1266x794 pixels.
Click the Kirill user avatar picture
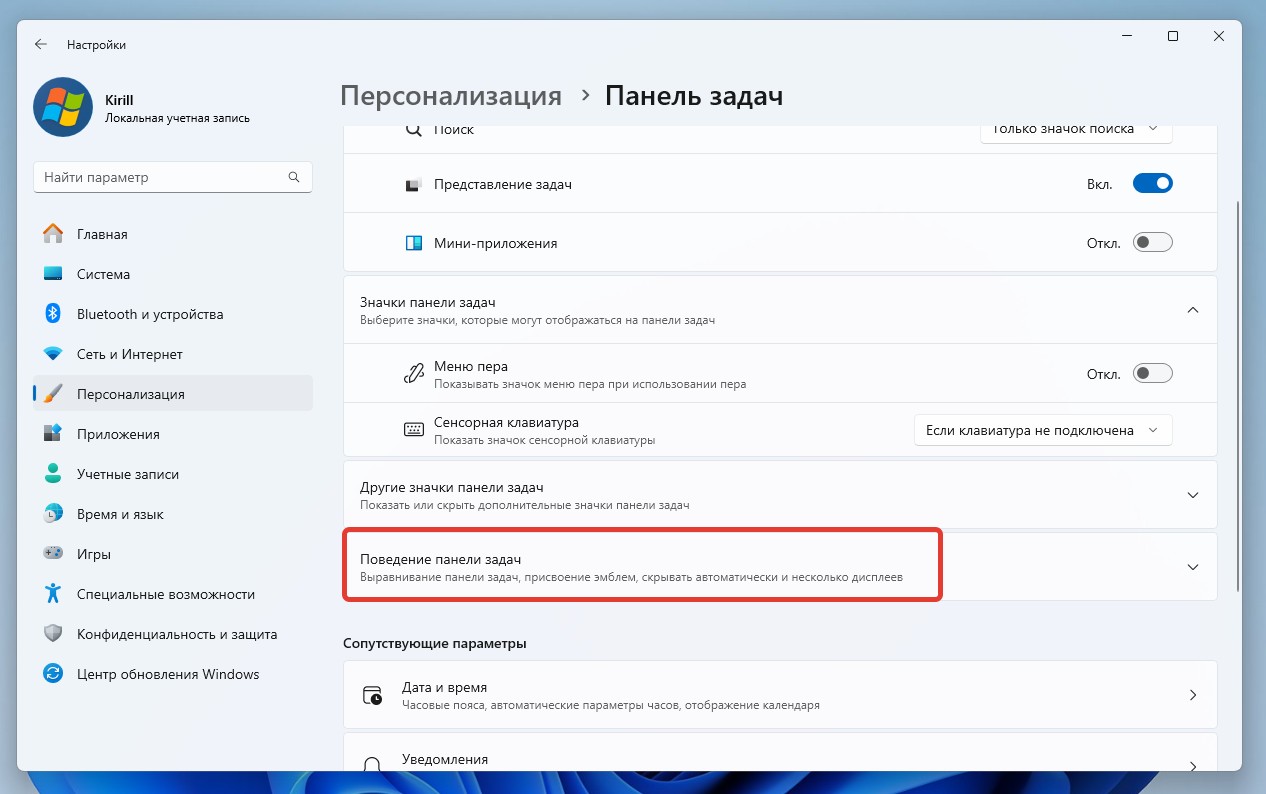point(63,107)
